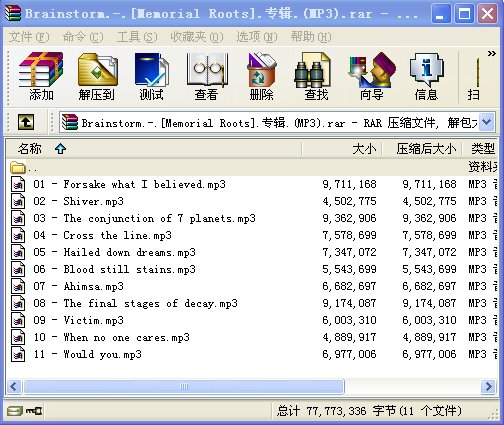Viewport: 504px width, 425px height.
Task: Run the 测试 (Test) archive tool
Action: [151, 76]
